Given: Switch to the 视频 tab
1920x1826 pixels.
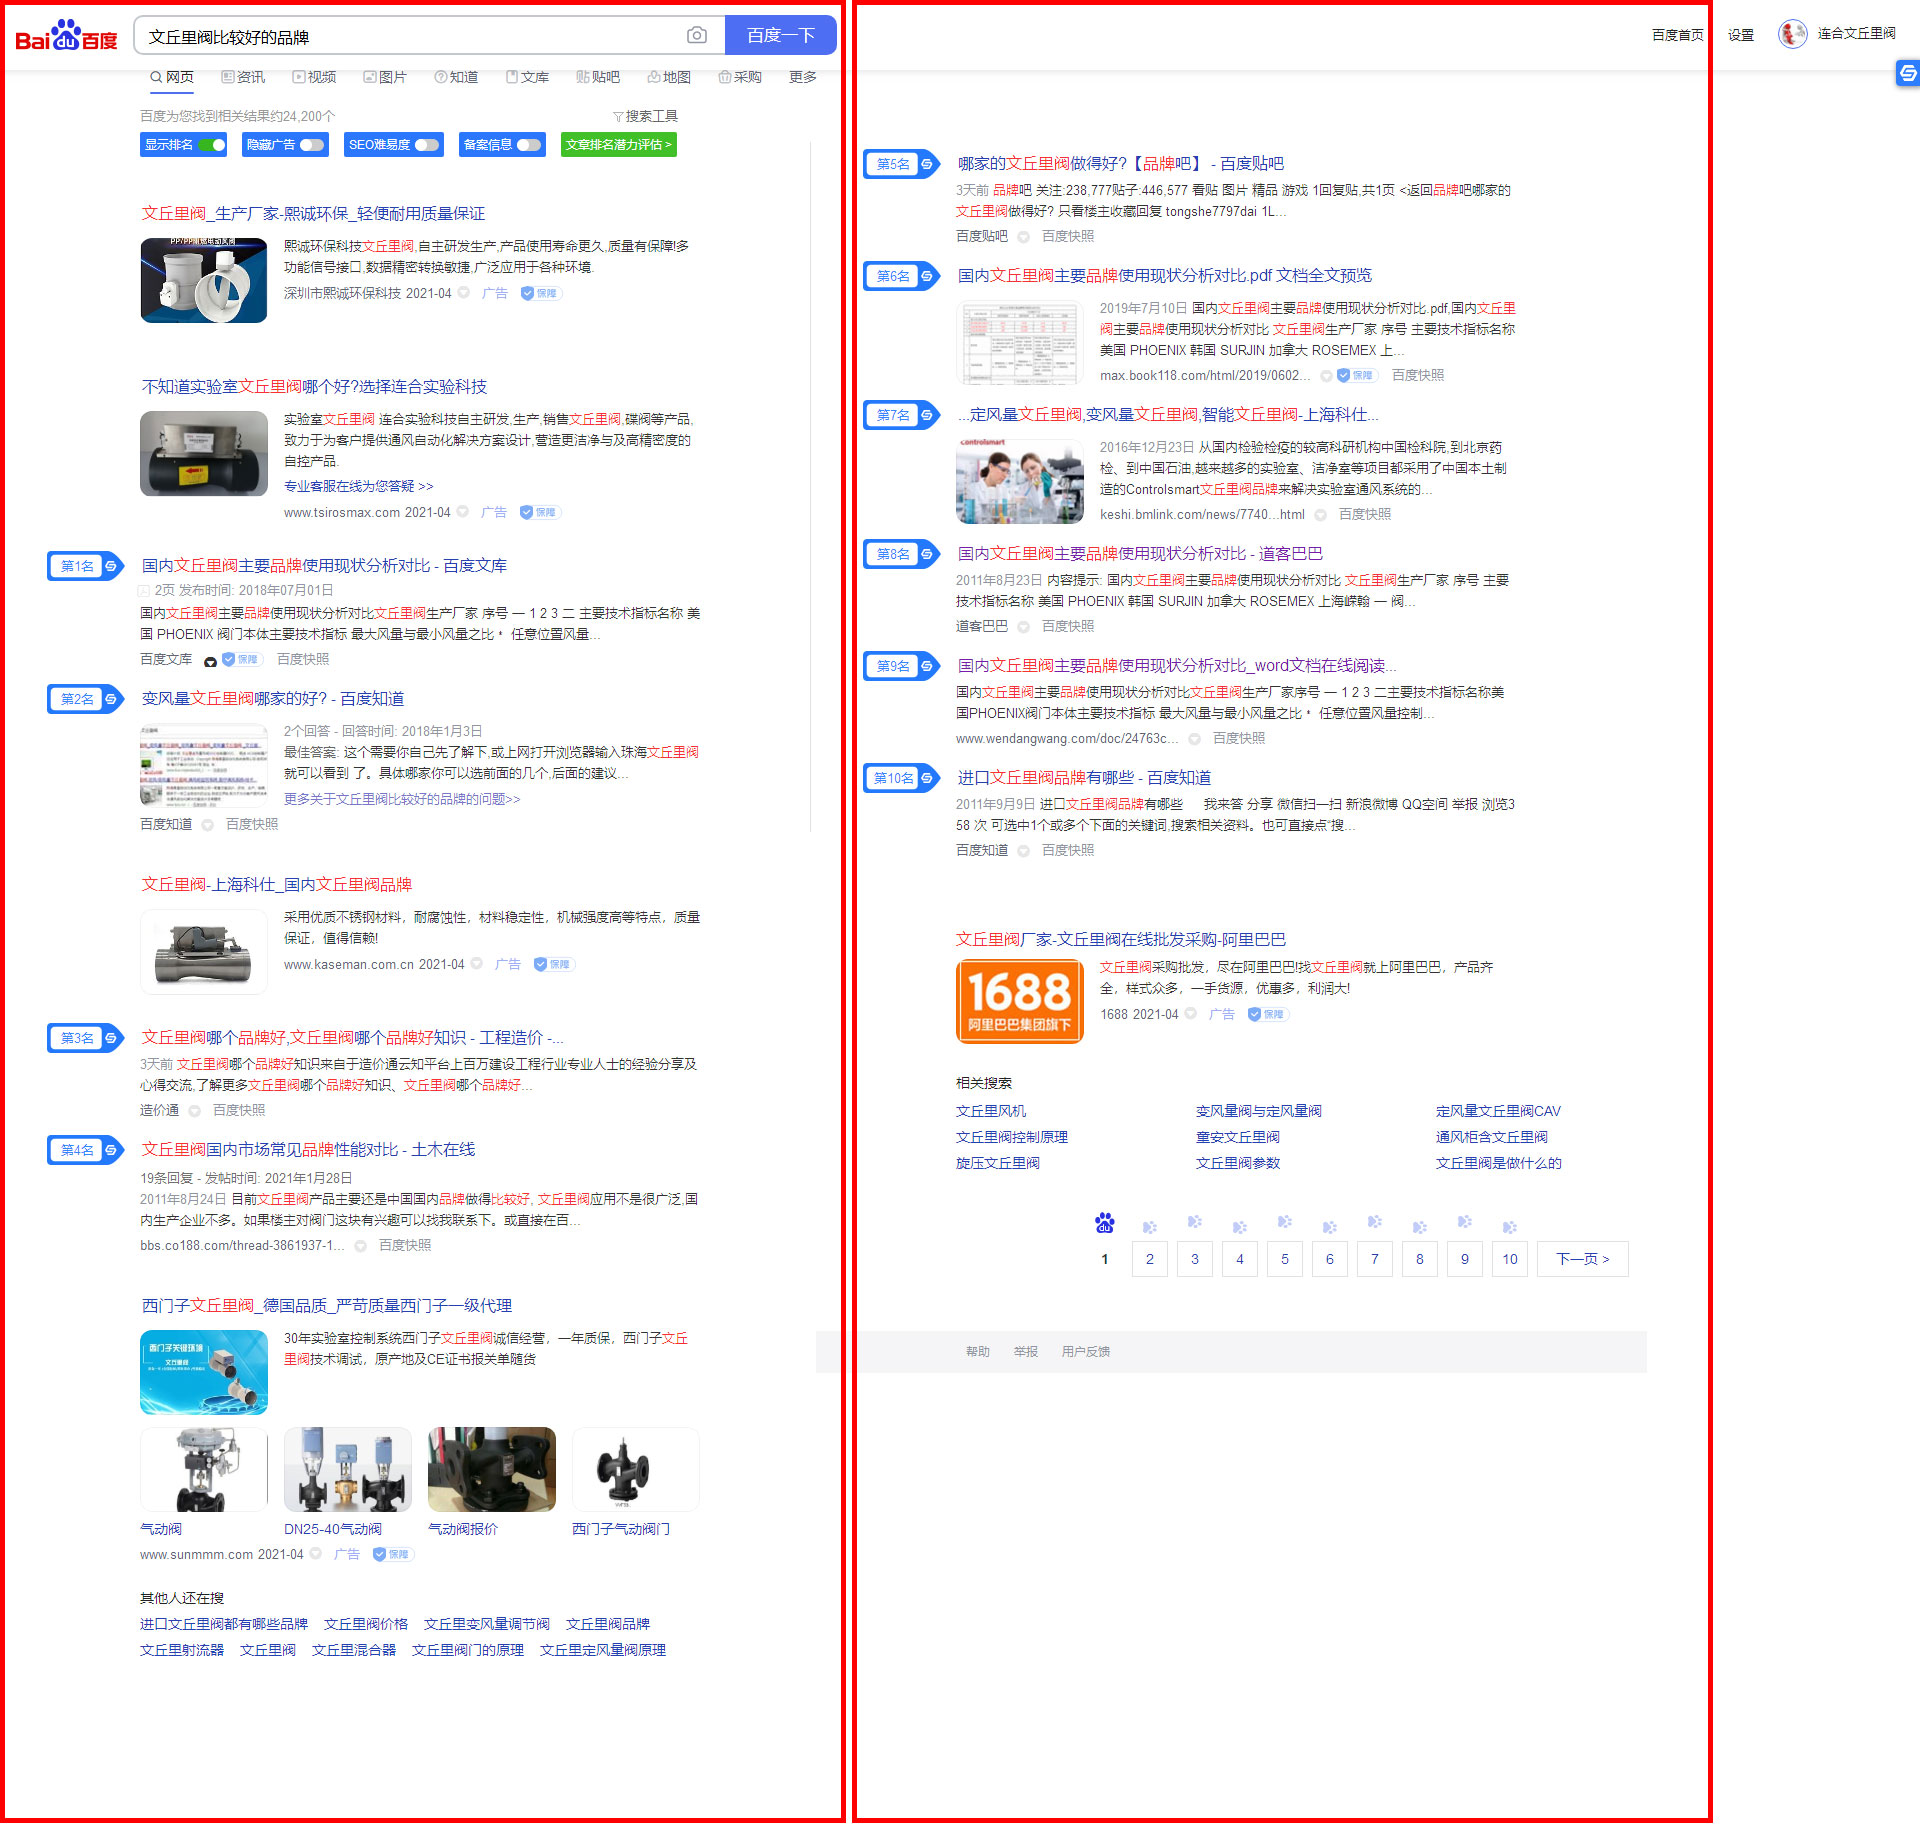Looking at the screenshot, I should point(314,77).
